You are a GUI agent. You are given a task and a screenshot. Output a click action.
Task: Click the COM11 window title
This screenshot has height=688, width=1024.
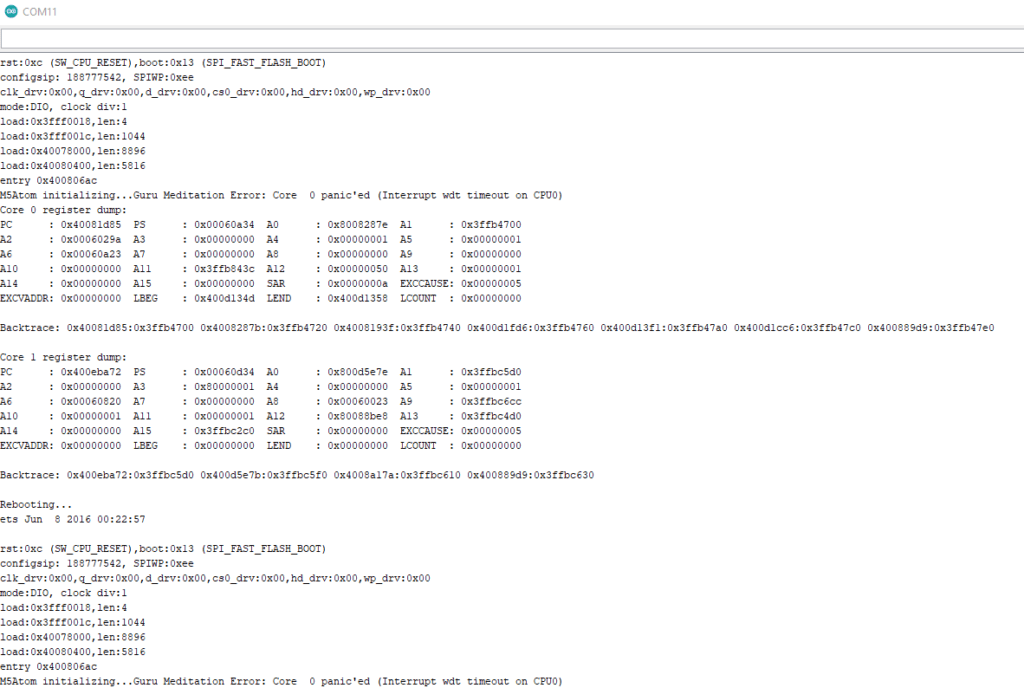pos(40,10)
